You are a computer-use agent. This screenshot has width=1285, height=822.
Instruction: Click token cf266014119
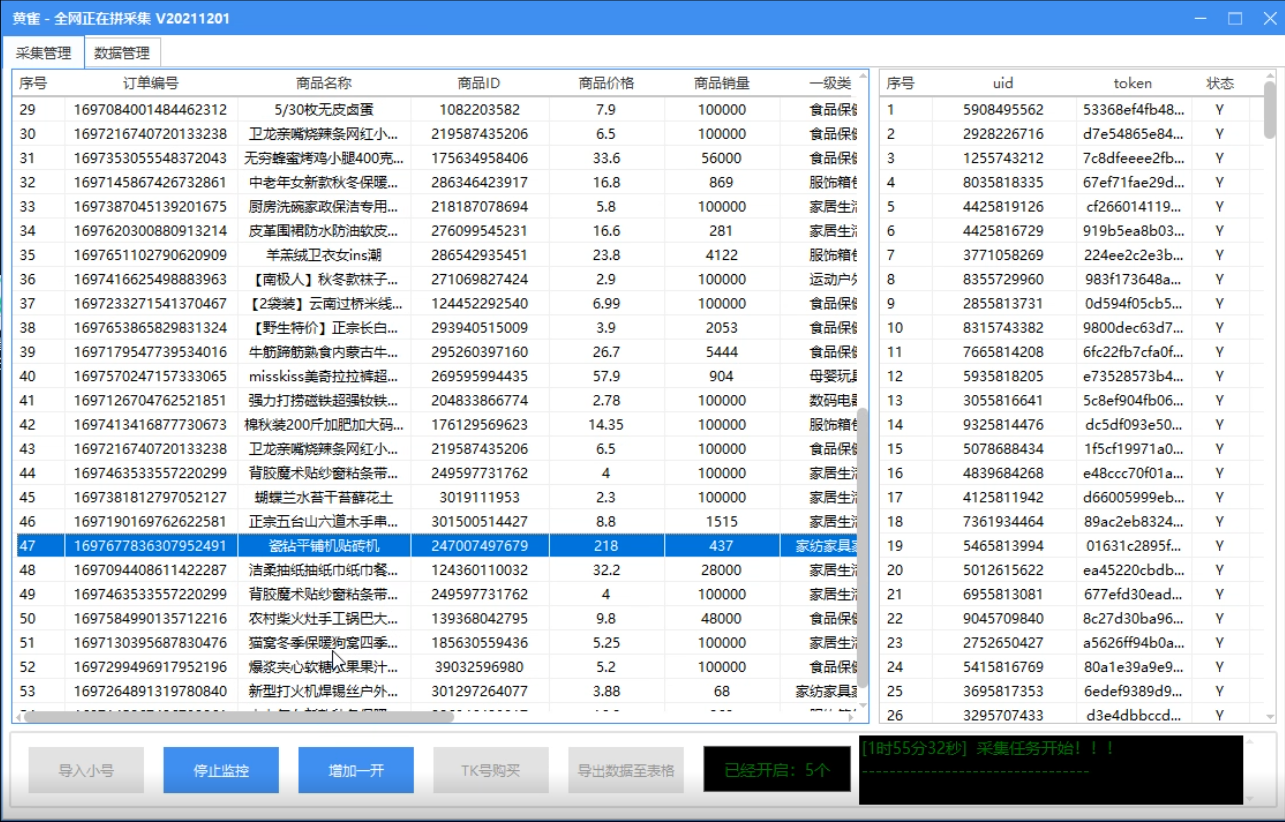[x=1134, y=206]
